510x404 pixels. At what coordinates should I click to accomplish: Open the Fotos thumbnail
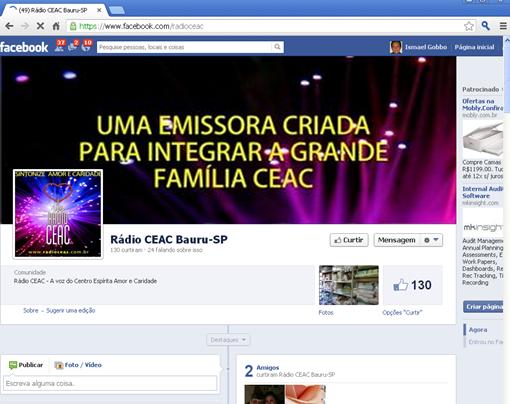click(349, 285)
